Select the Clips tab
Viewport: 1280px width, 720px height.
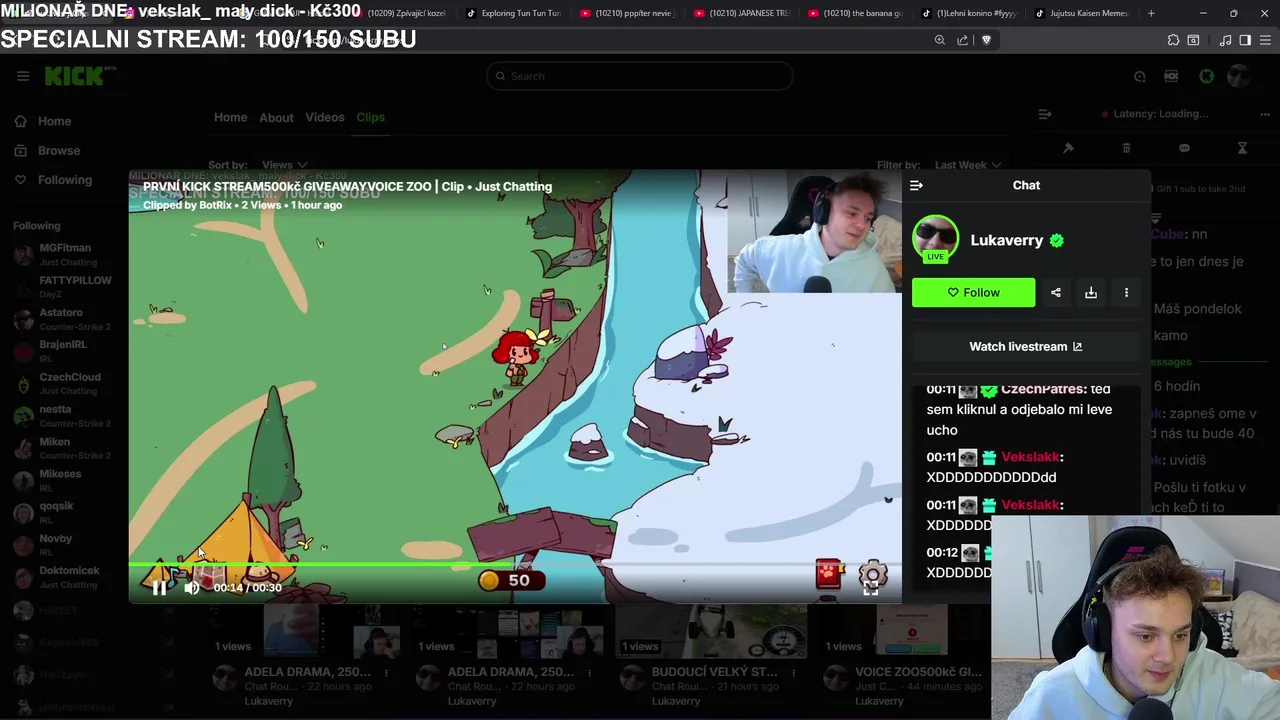[370, 117]
